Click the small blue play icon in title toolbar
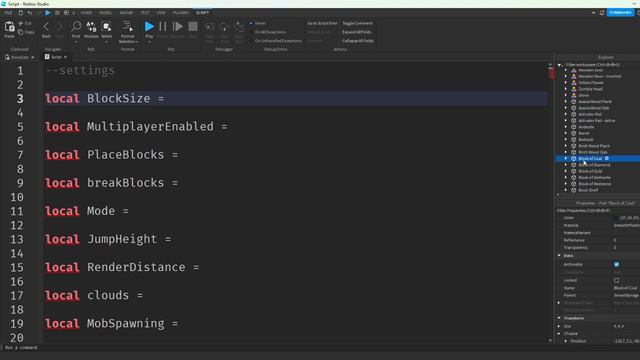Viewport: 640px width, 360px height. point(48,13)
